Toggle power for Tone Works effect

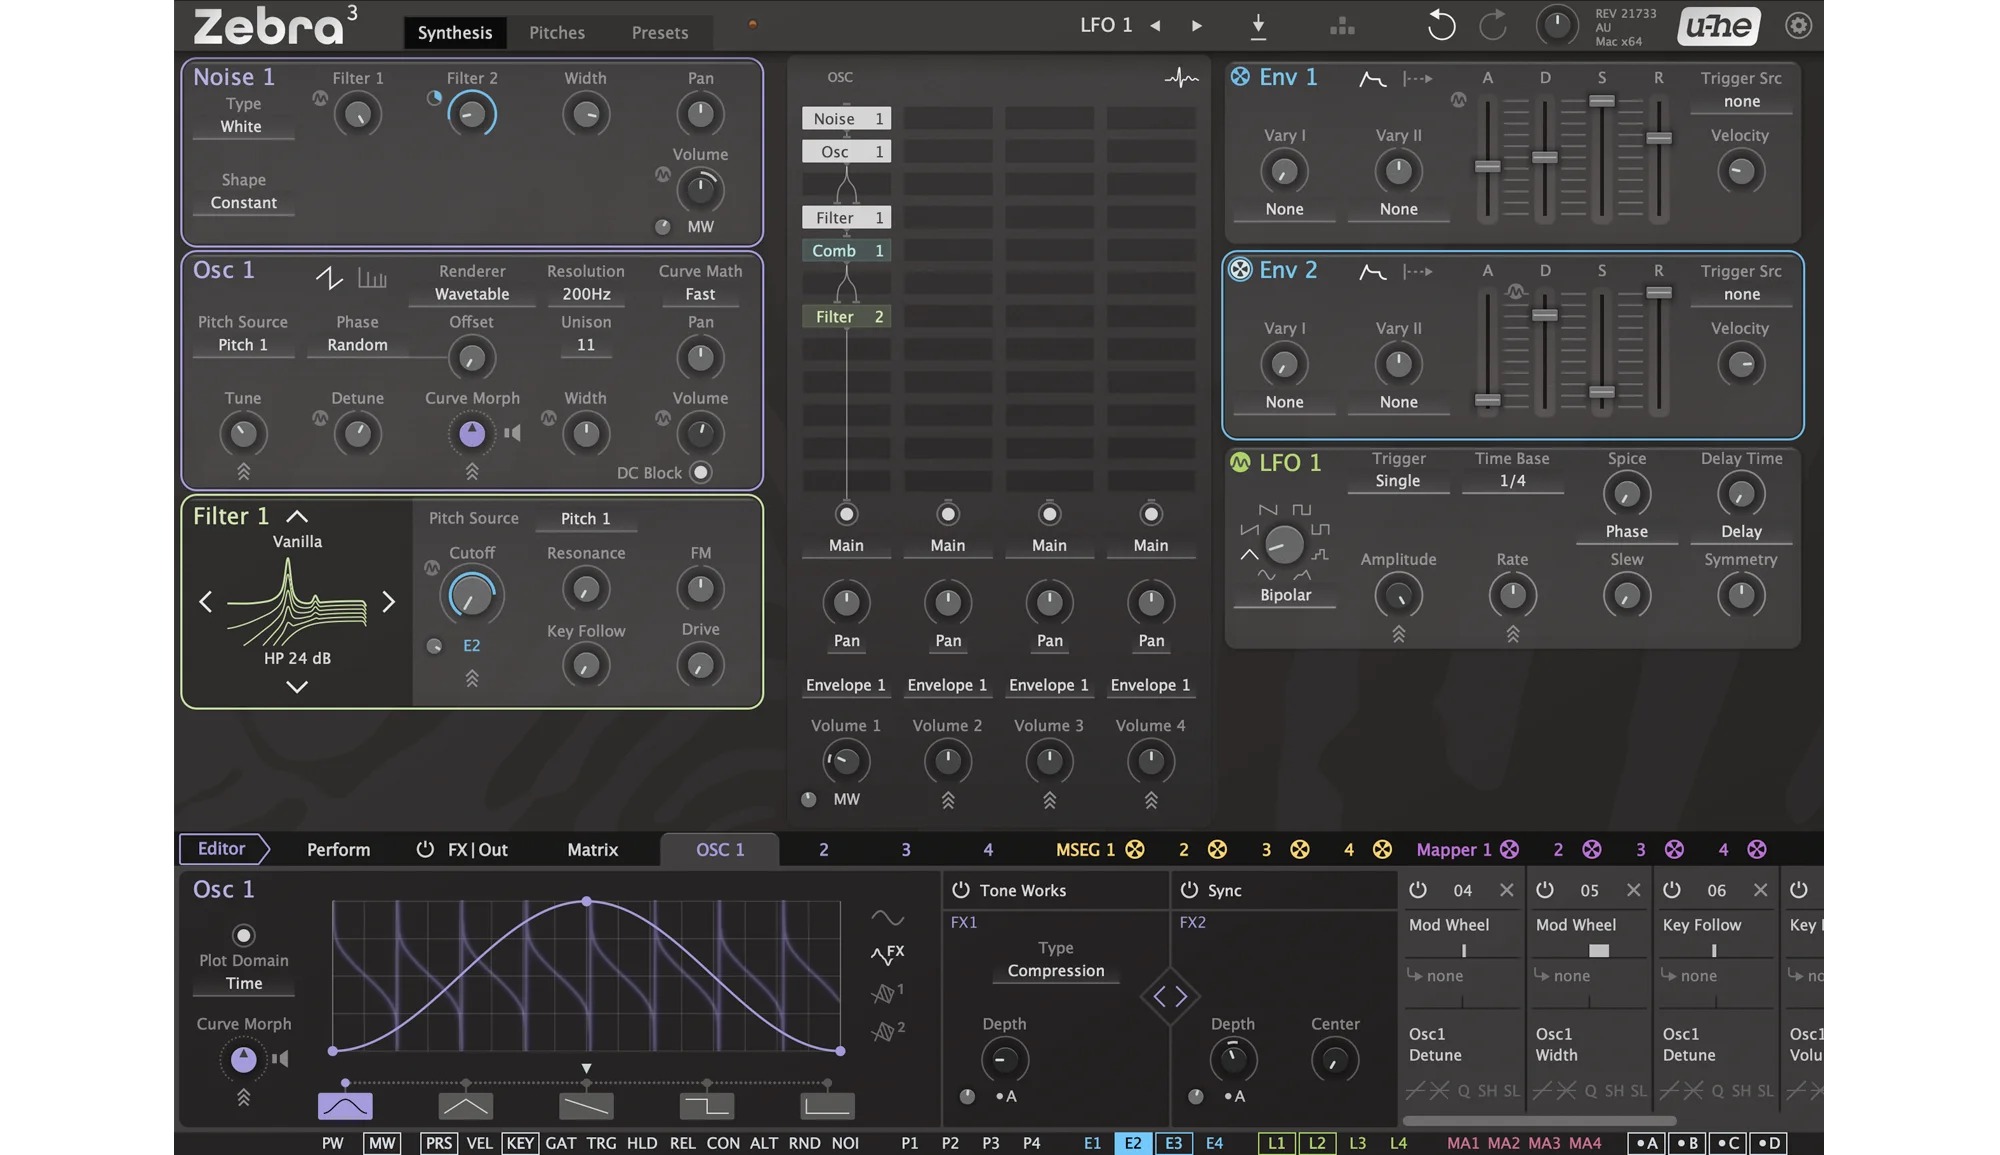coord(961,890)
